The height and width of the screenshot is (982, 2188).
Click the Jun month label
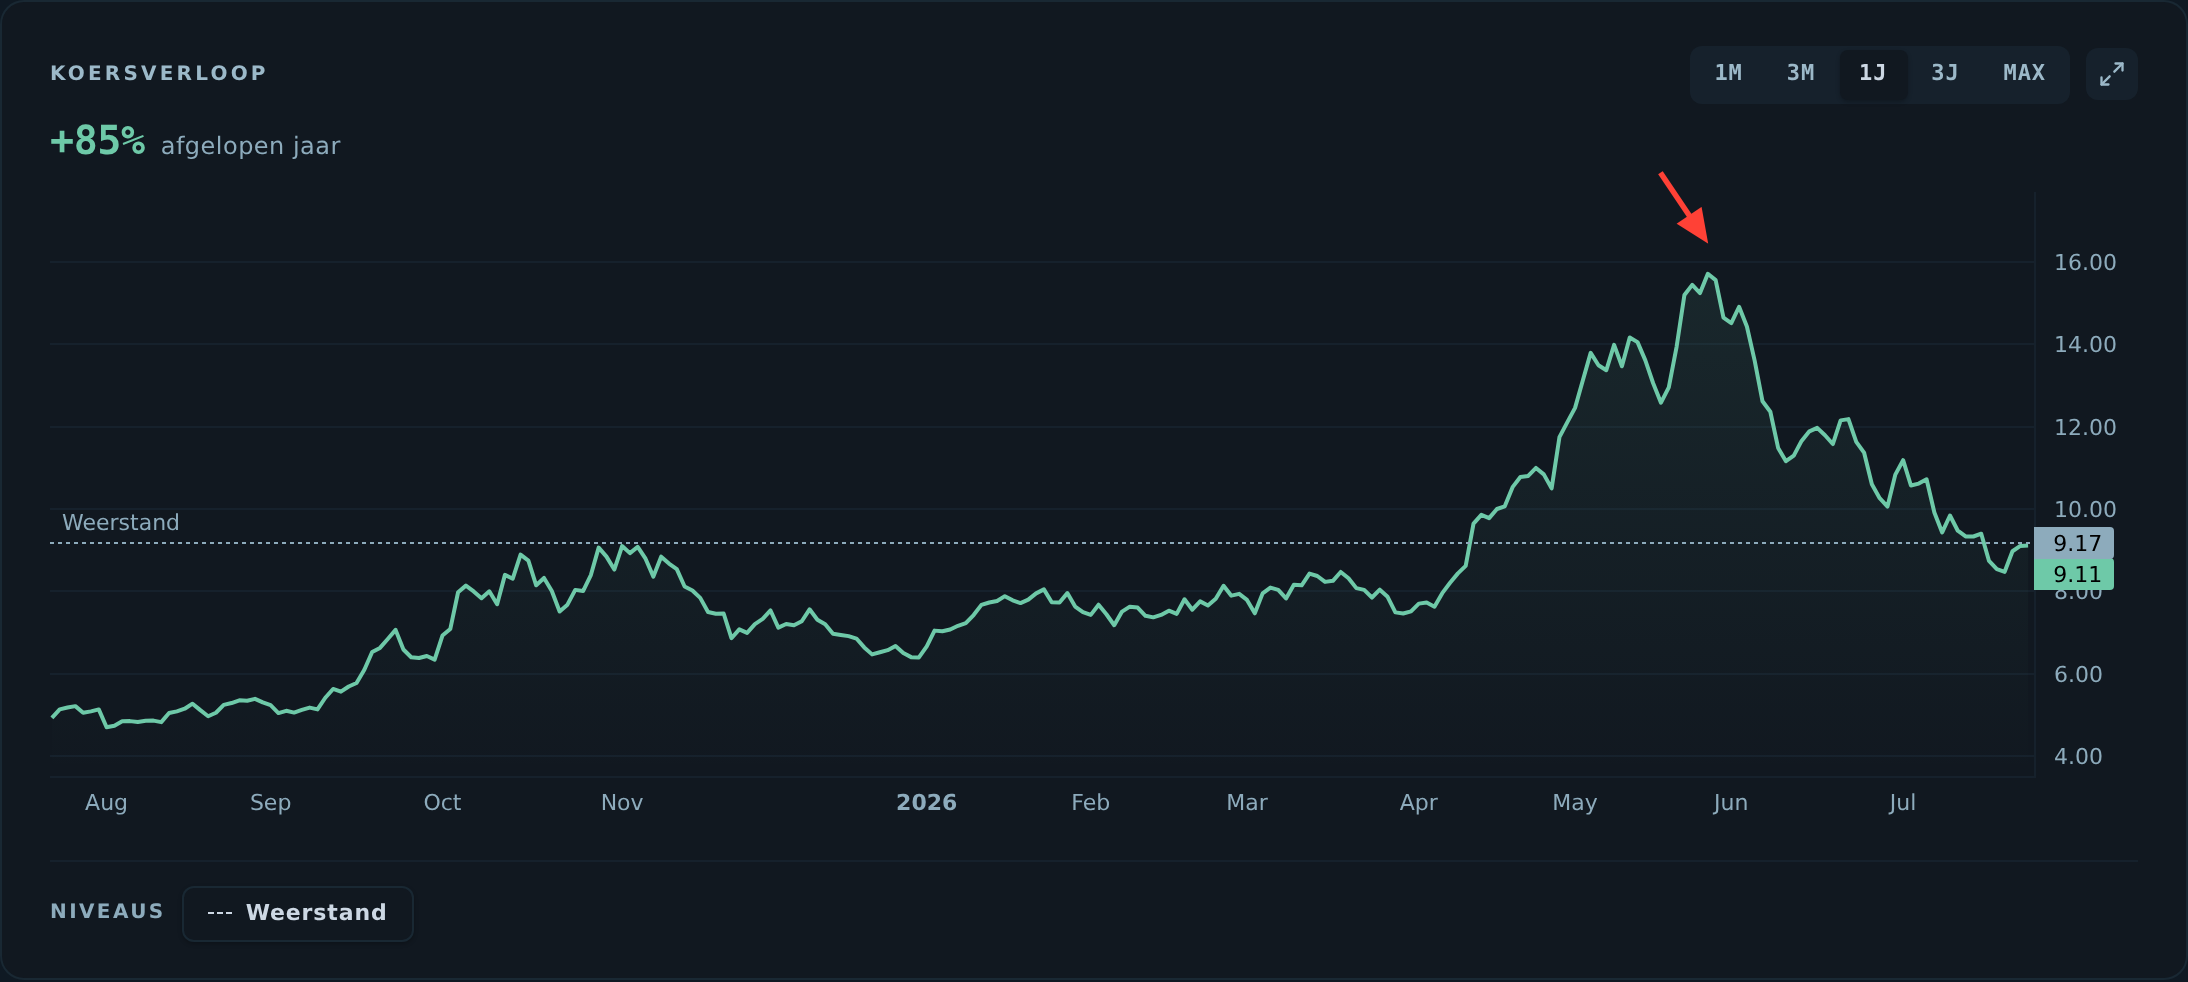click(1730, 802)
